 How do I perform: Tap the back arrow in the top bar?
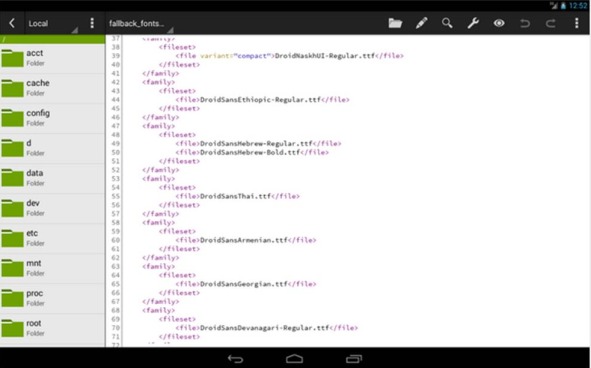point(12,23)
